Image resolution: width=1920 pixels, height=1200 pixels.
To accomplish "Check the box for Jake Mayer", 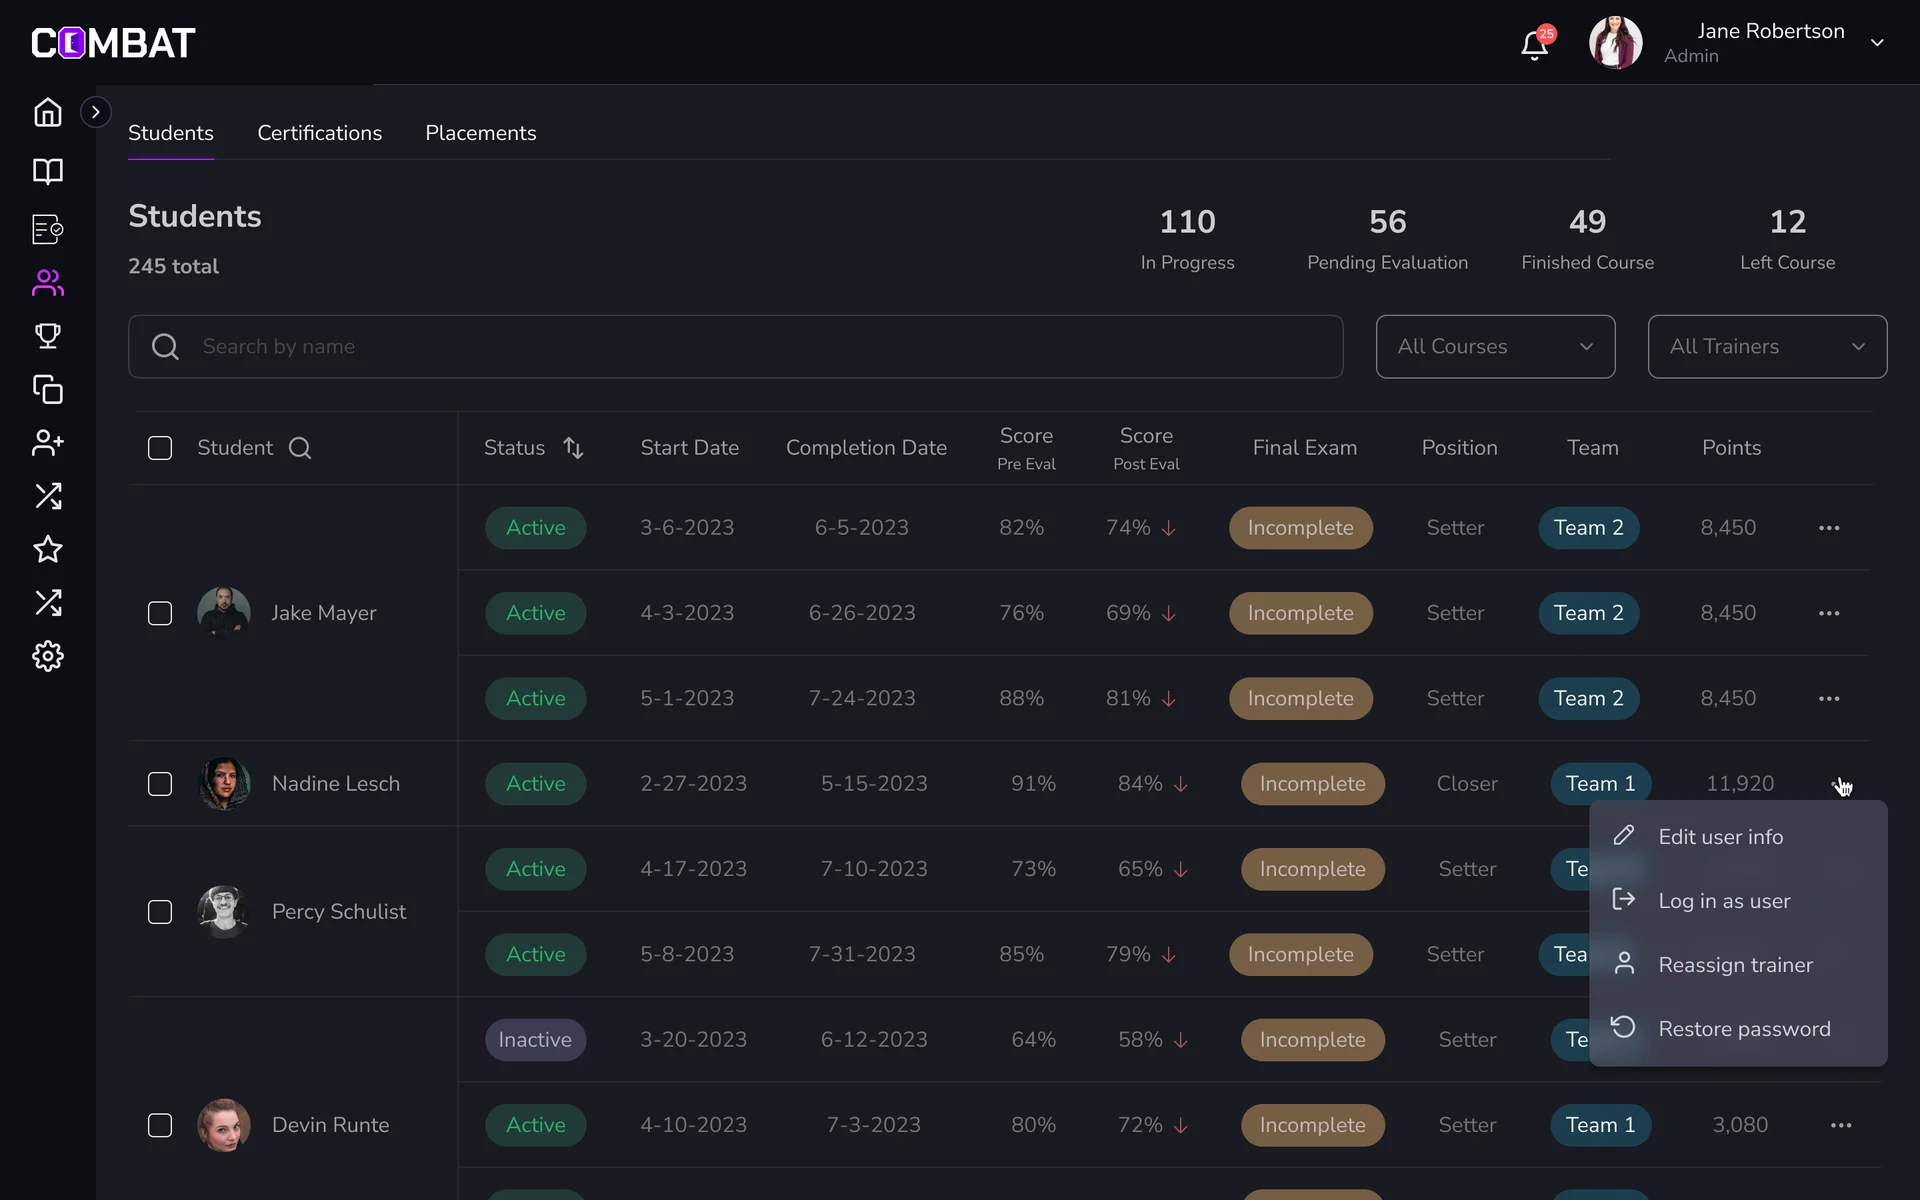I will click(x=160, y=613).
